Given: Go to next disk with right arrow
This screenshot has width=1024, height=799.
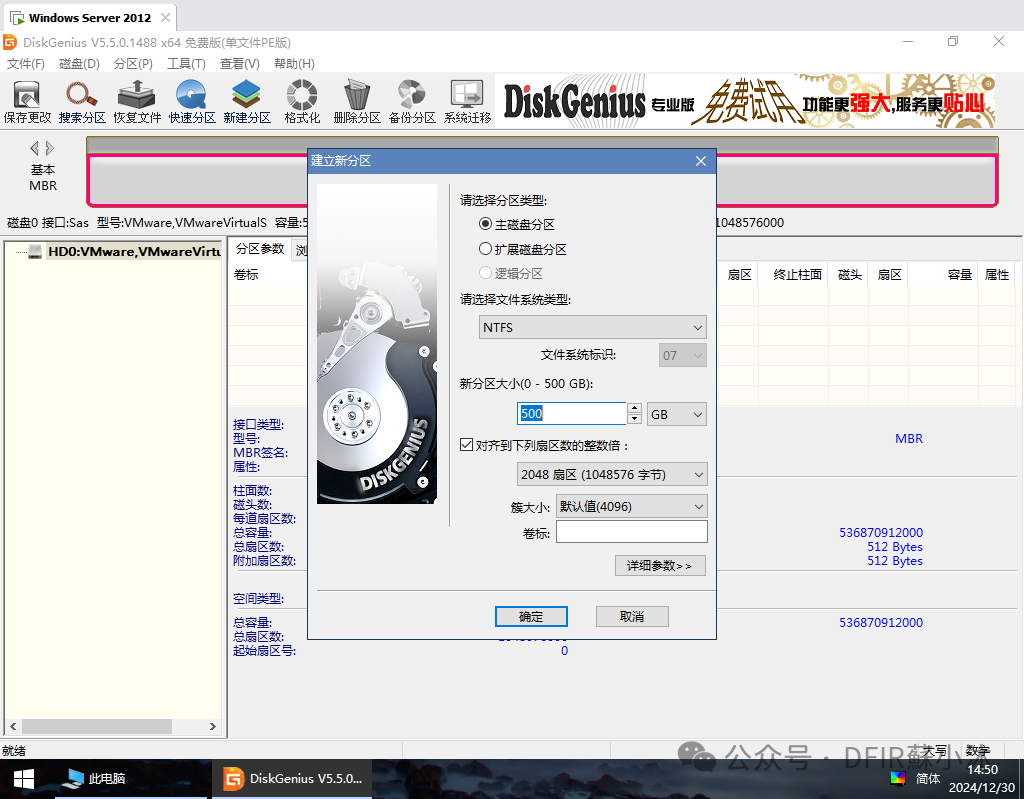Looking at the screenshot, I should coord(50,148).
